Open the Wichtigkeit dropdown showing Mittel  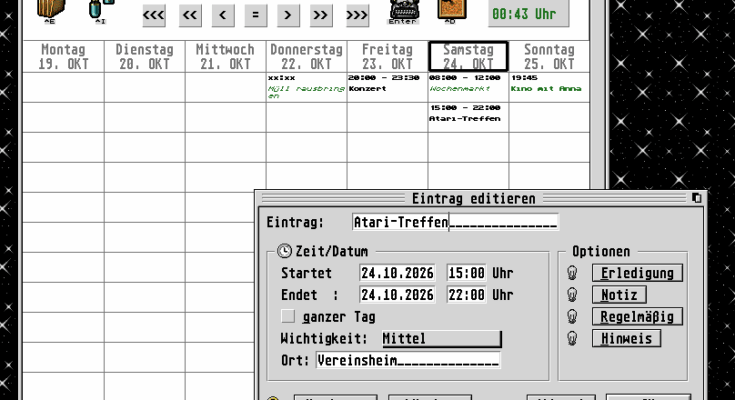tap(442, 339)
